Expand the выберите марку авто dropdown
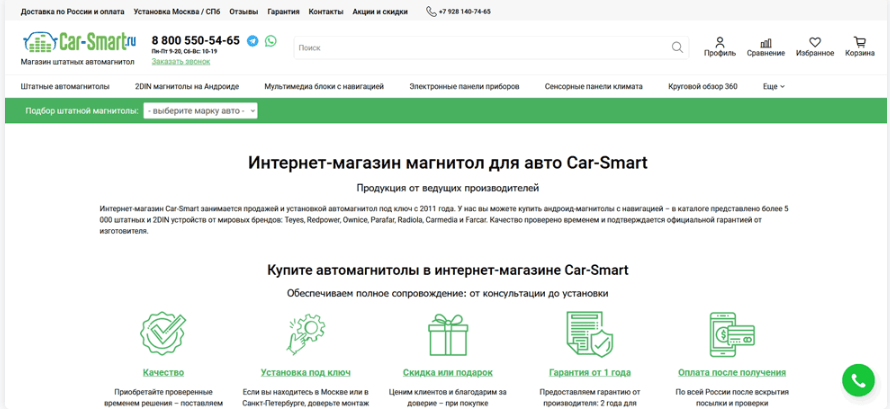Viewport: 890px width, 409px height. (x=200, y=111)
